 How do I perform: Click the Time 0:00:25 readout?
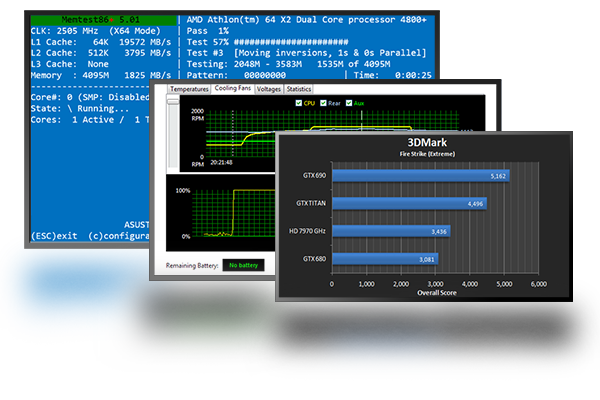click(x=393, y=75)
